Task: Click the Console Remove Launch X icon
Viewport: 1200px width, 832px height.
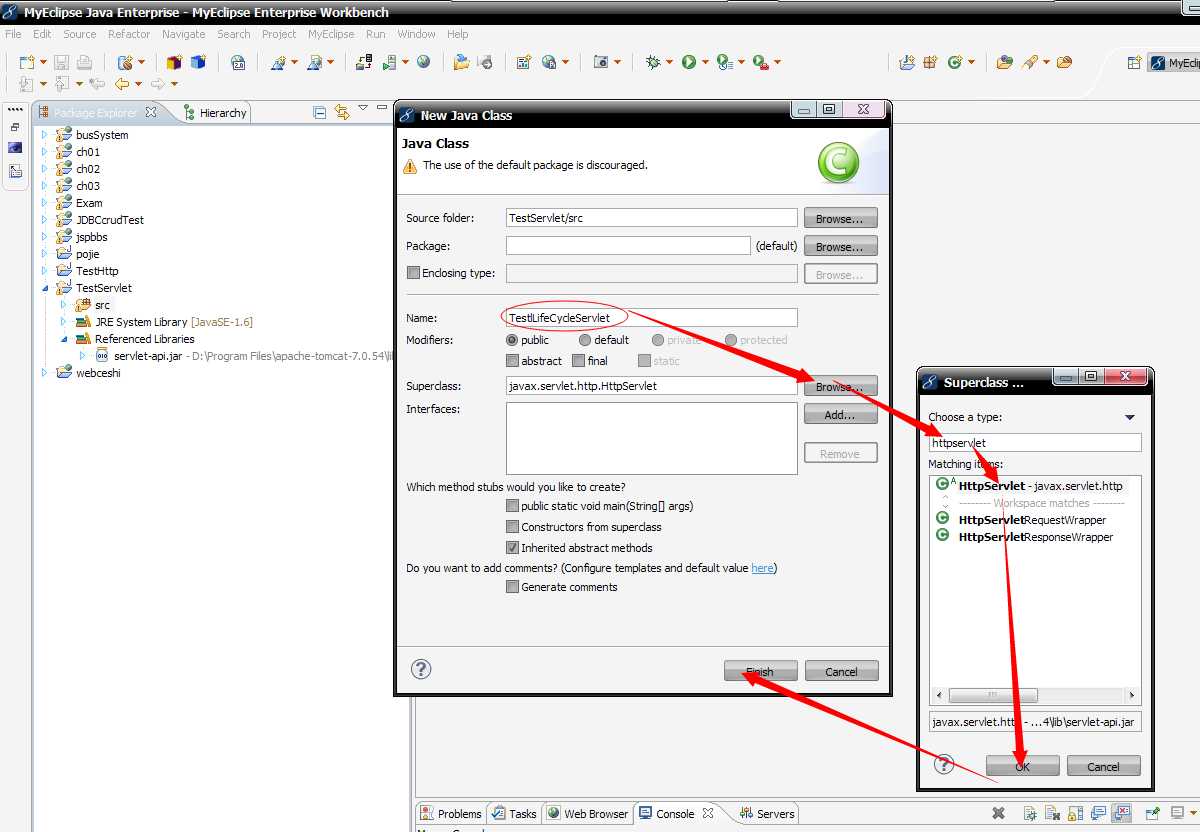Action: 998,814
